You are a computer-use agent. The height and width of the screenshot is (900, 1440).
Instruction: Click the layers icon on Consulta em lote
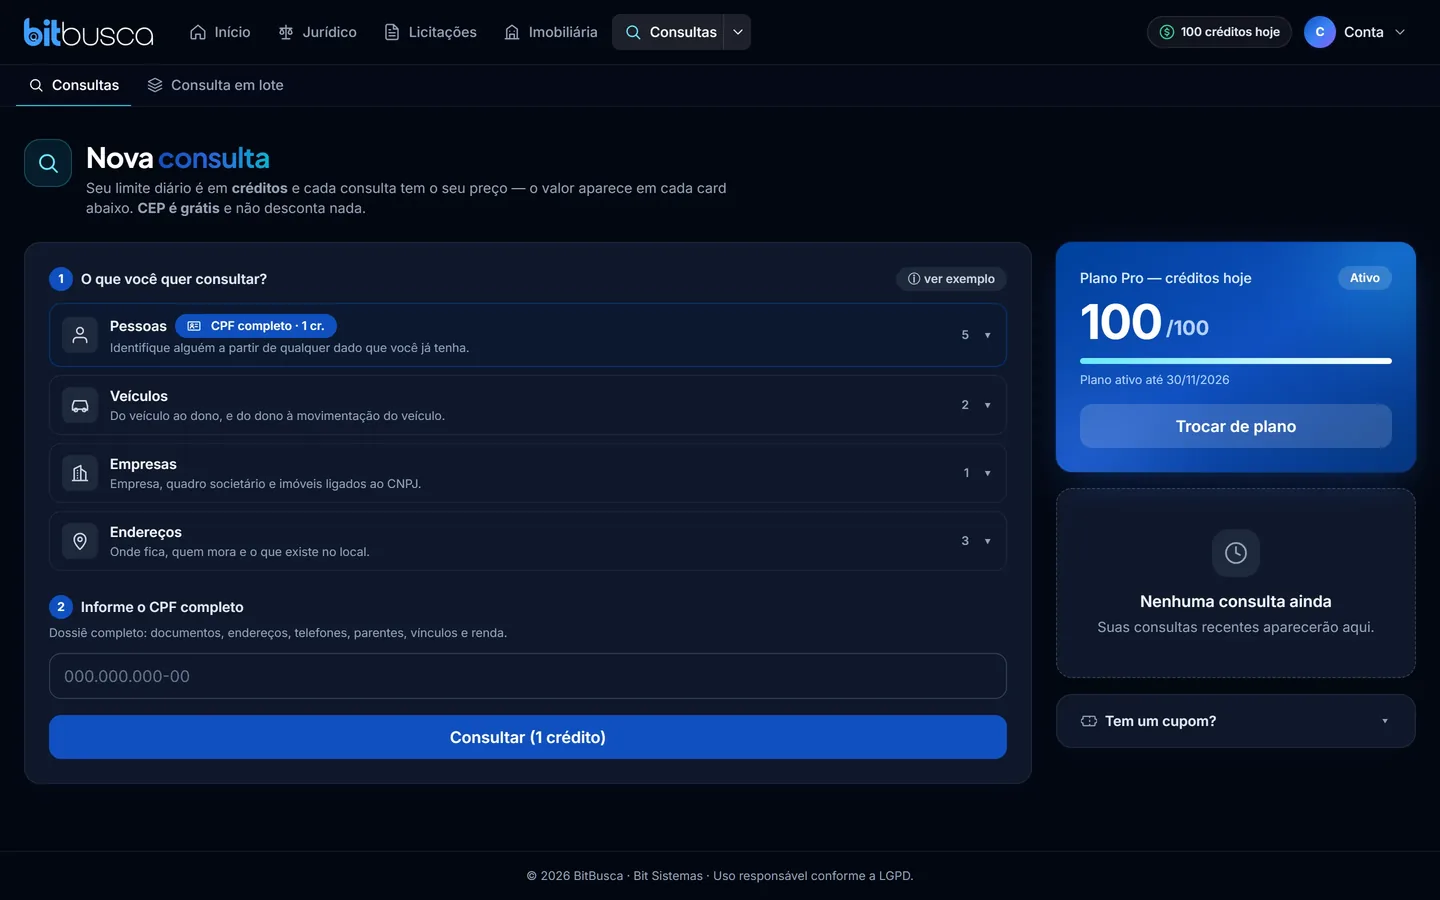pos(155,85)
